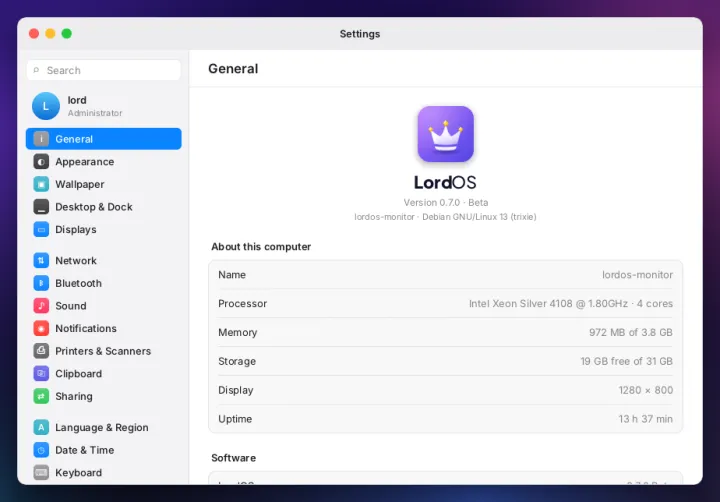The height and width of the screenshot is (502, 720).
Task: Click the Settings window title
Action: pos(360,34)
